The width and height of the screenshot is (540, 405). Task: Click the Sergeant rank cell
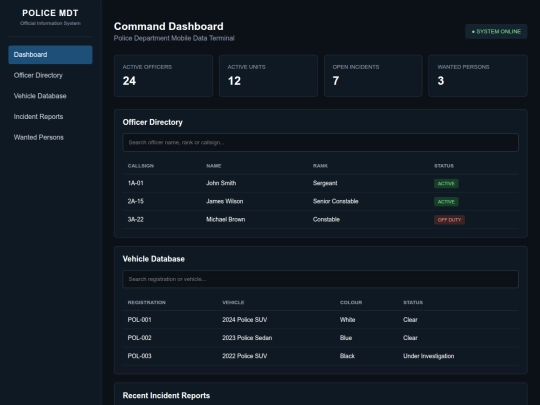click(325, 183)
